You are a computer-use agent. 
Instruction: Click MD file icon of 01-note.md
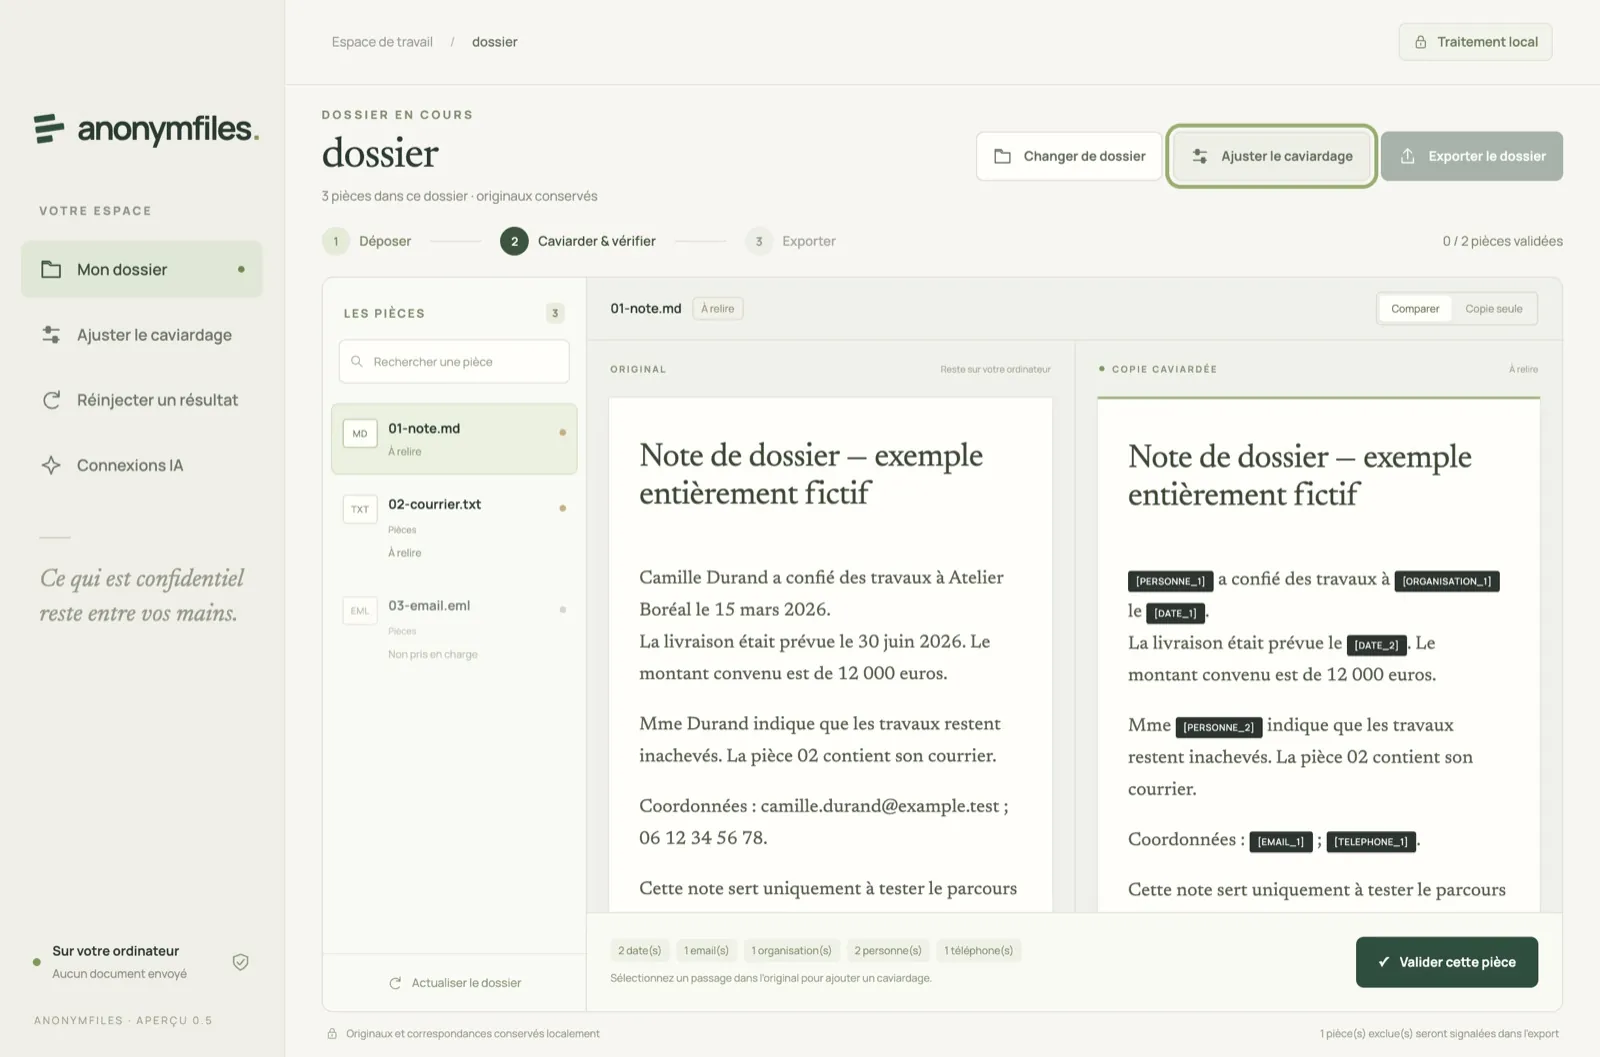[x=360, y=433]
